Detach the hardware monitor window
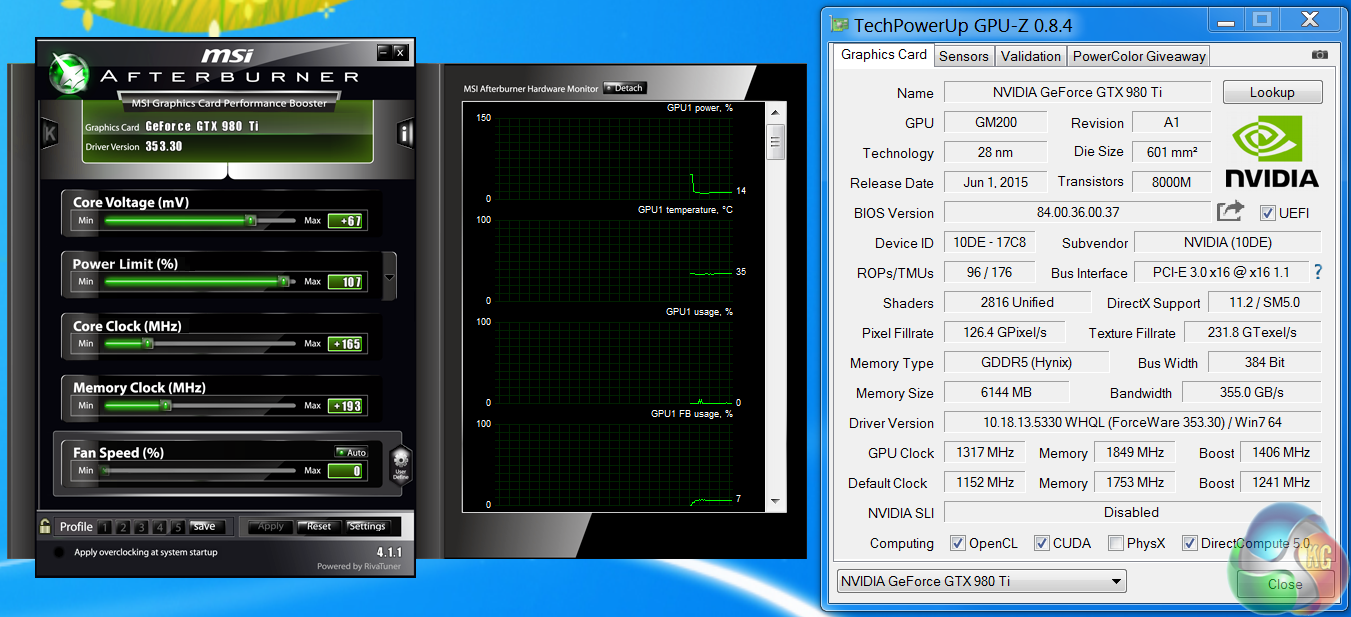This screenshot has height=617, width=1351. pyautogui.click(x=625, y=88)
